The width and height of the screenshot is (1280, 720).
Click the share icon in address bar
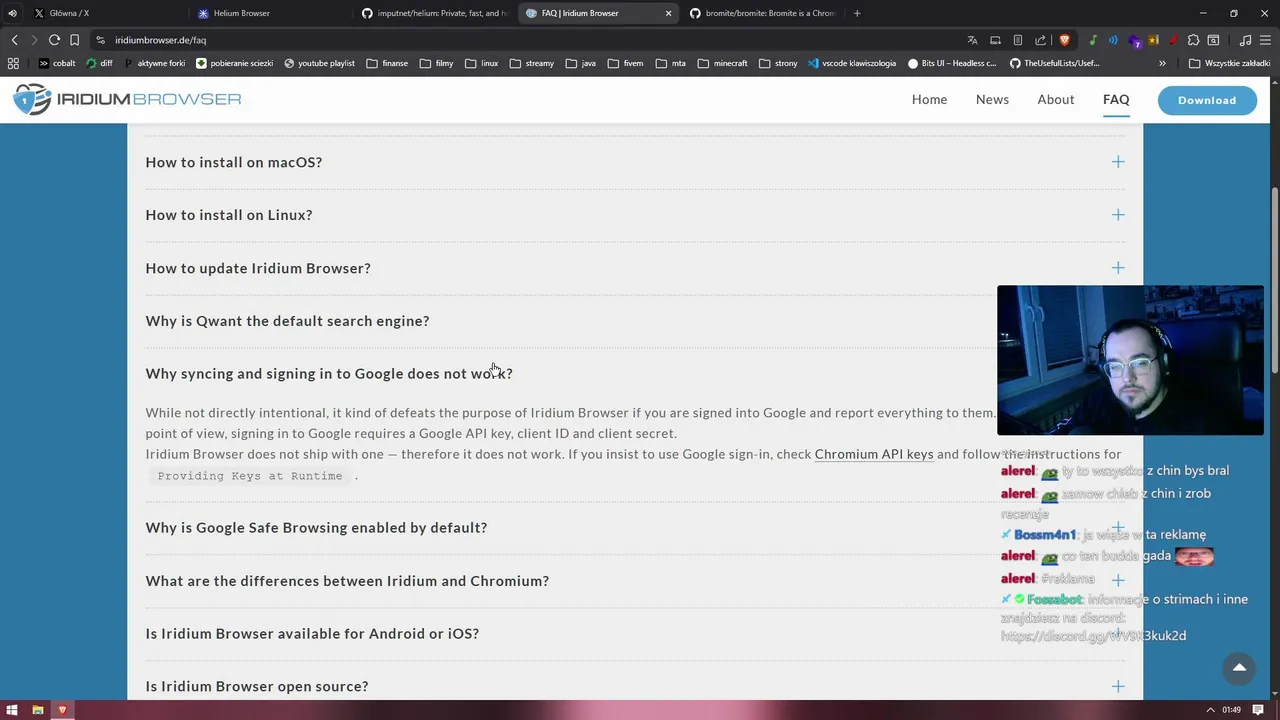click(1041, 40)
